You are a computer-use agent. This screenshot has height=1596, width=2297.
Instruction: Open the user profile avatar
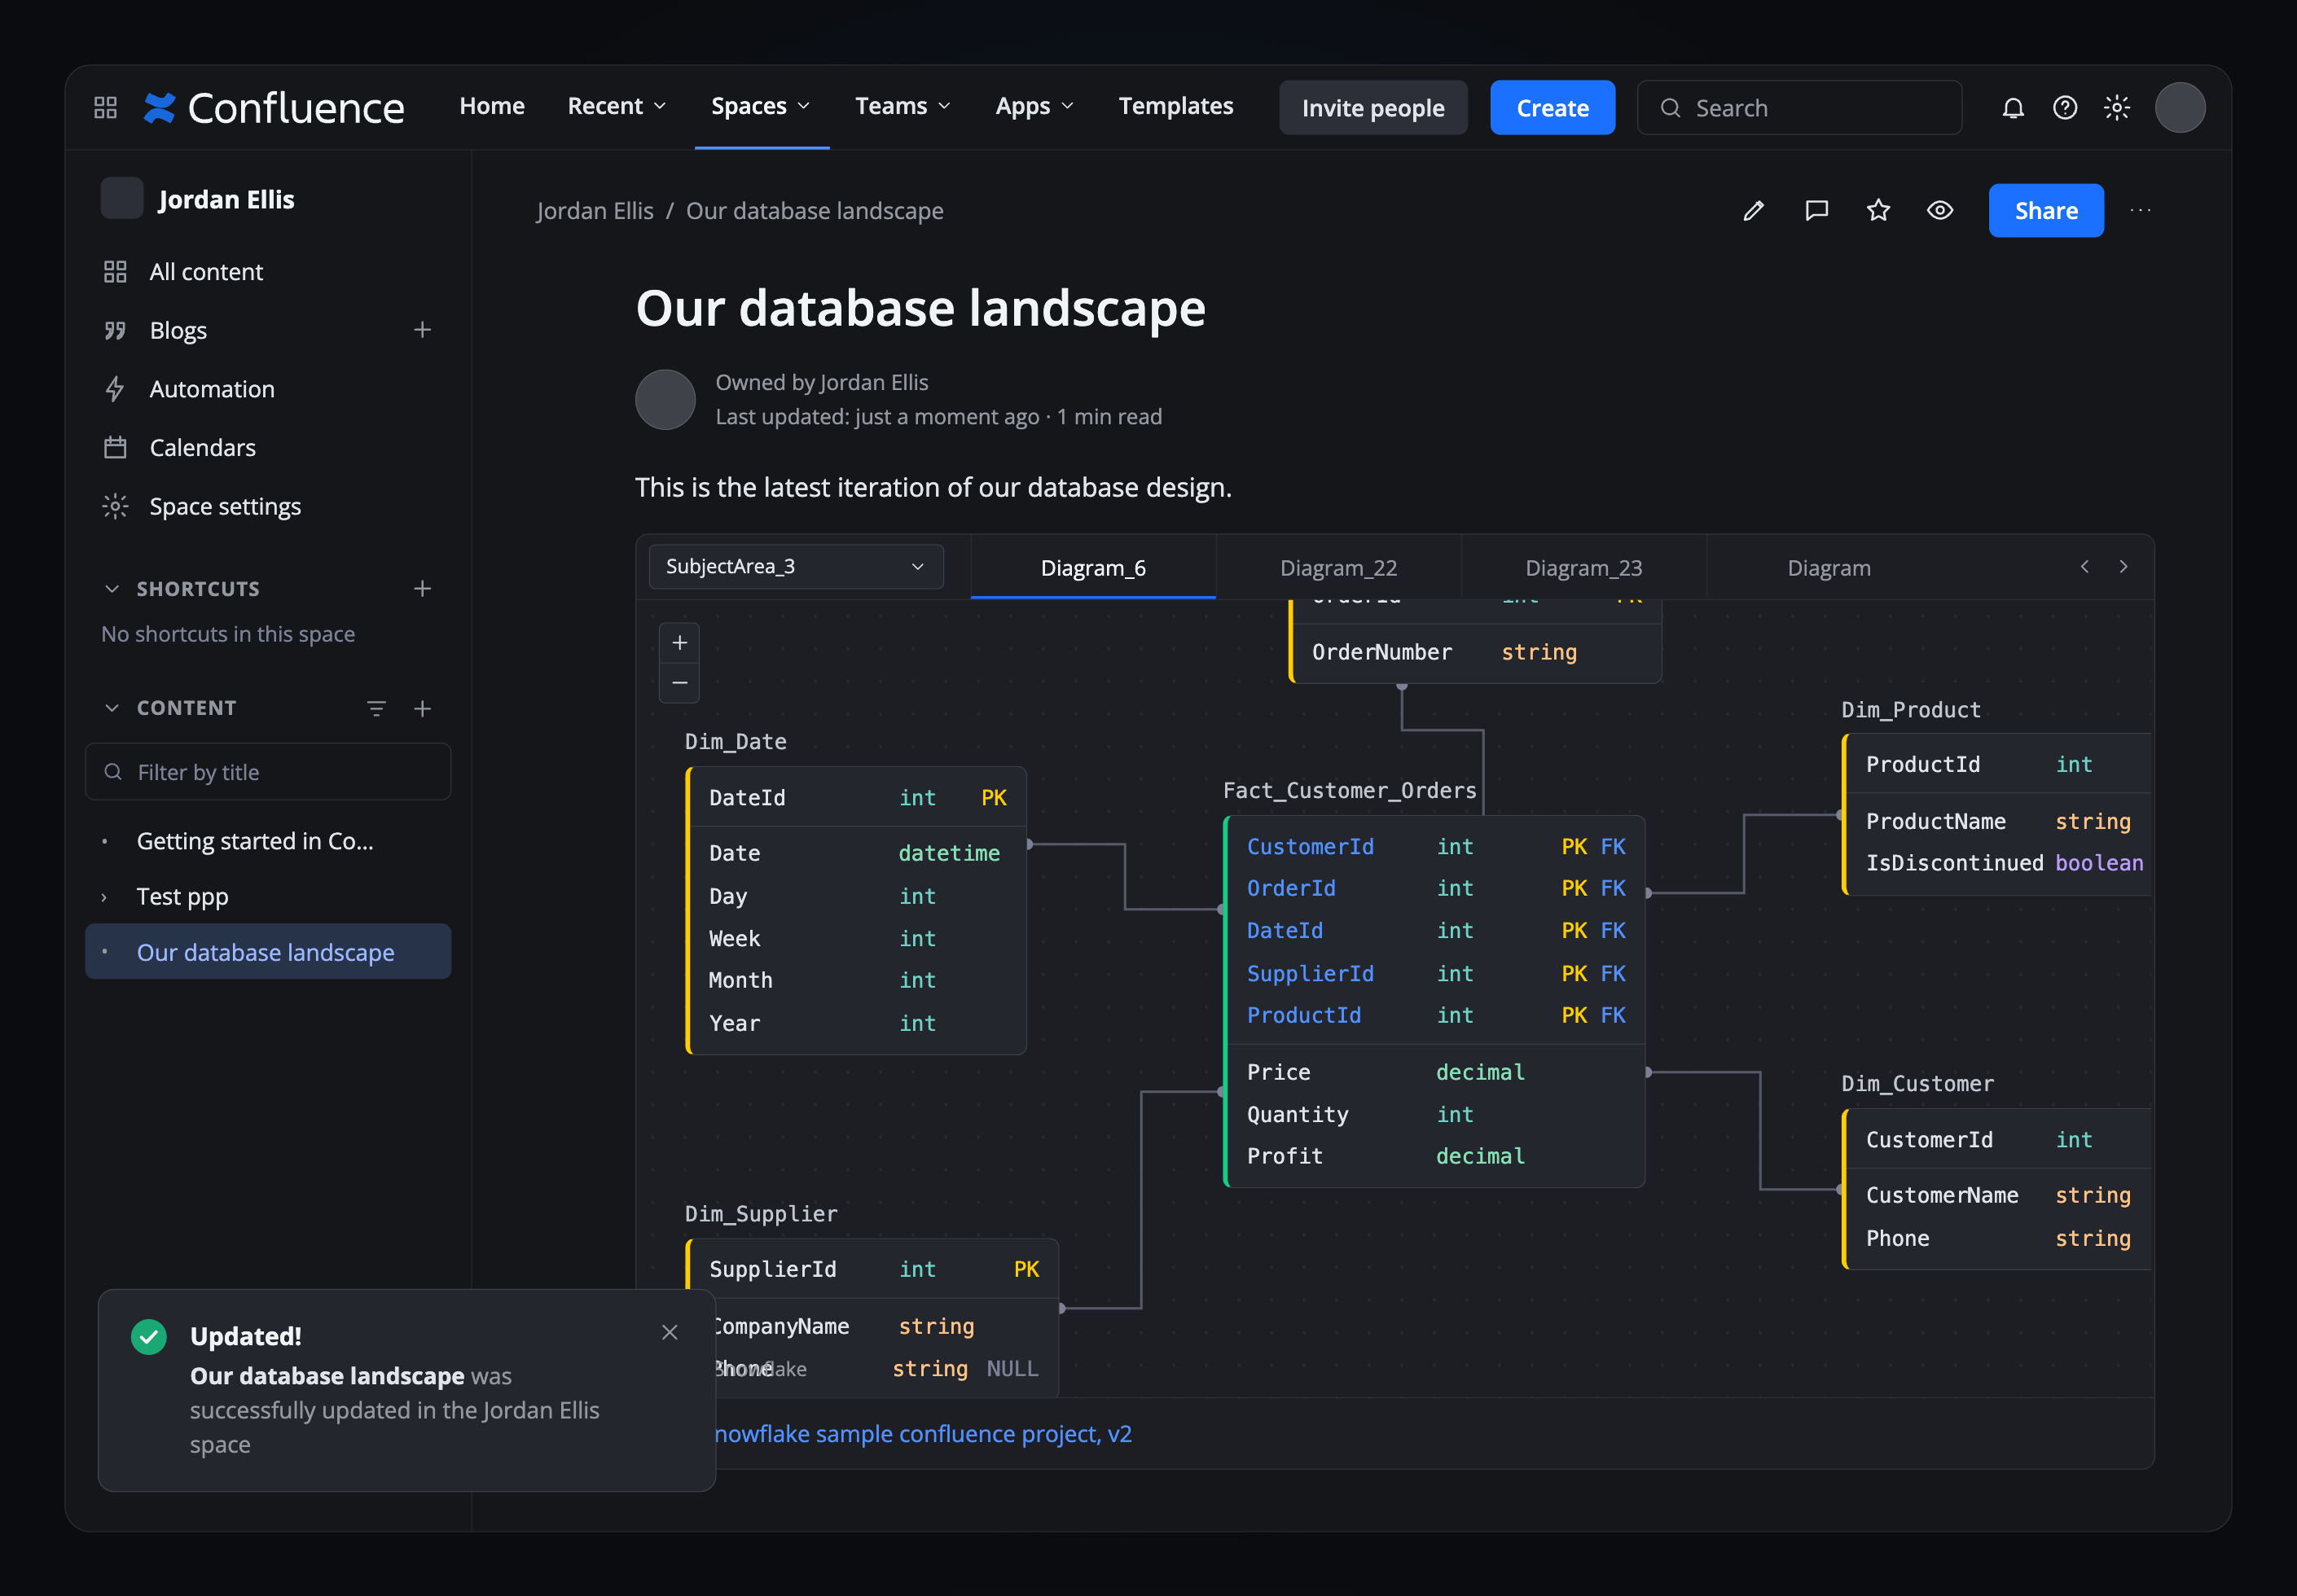2180,107
